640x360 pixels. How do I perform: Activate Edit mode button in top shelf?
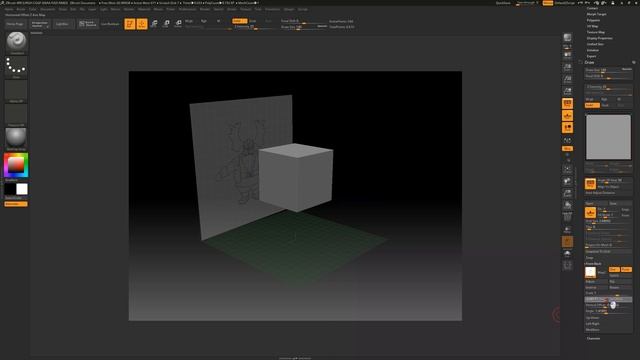[x=130, y=24]
